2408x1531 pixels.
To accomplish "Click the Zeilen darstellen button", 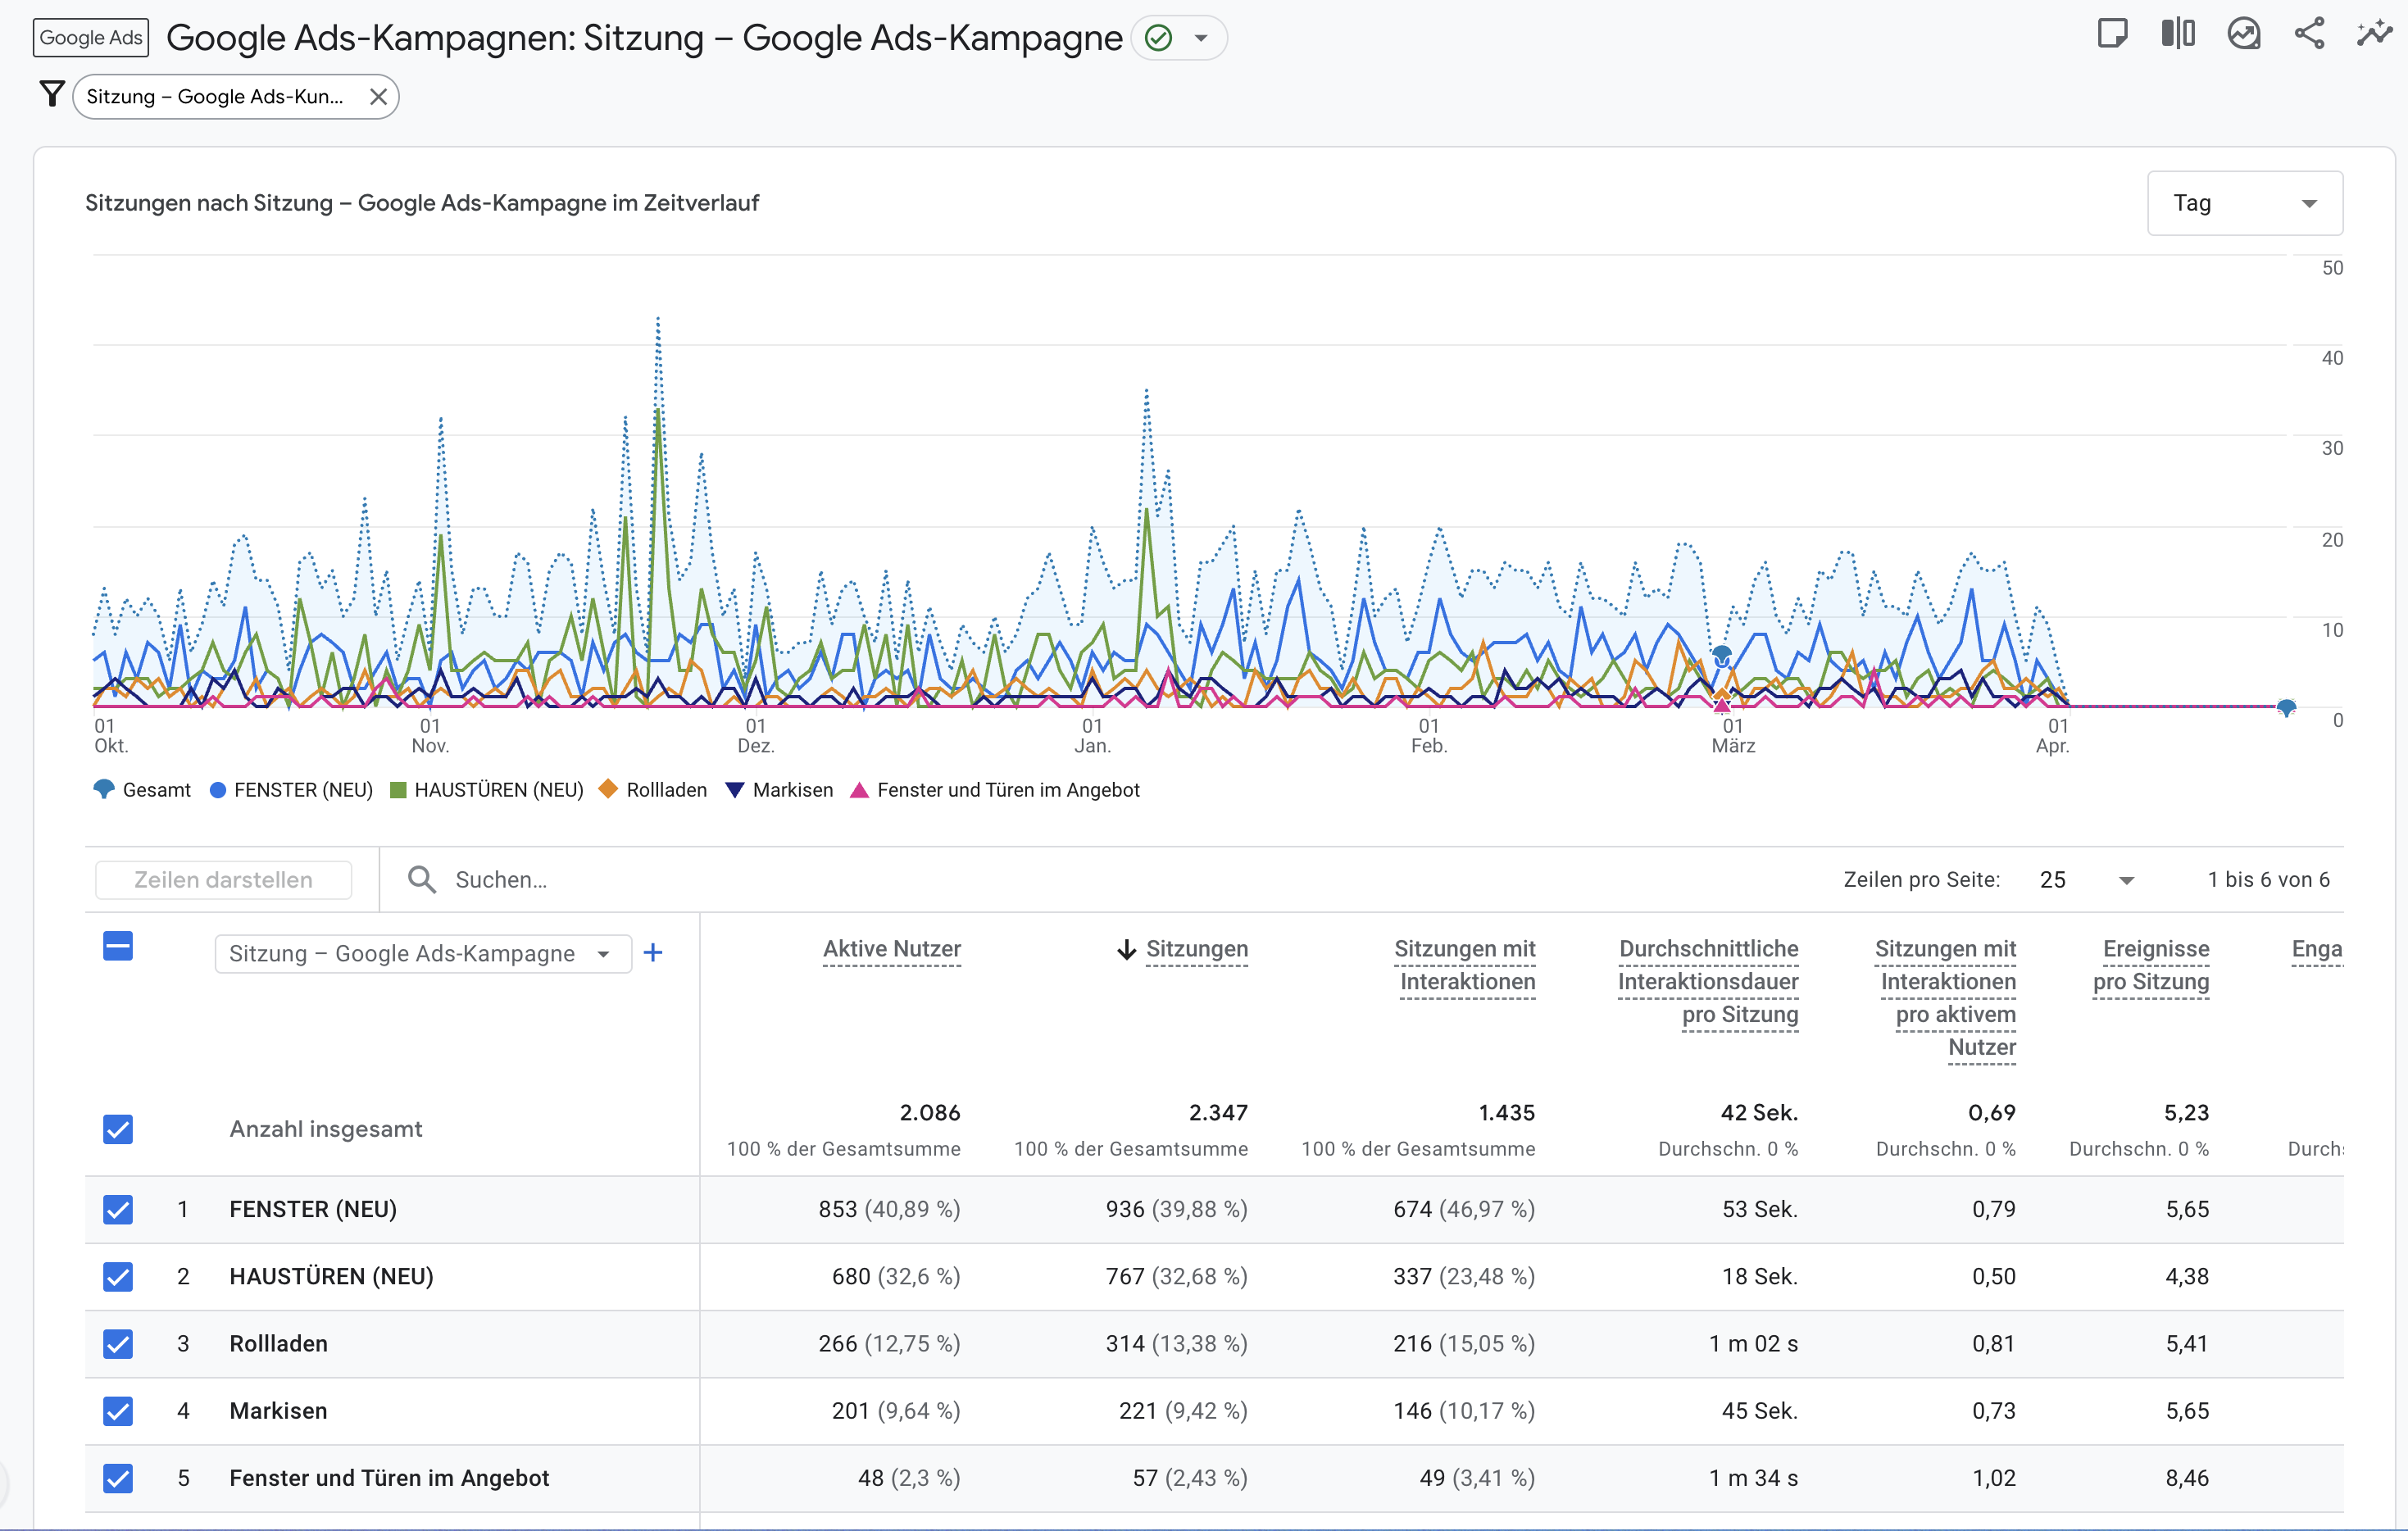I will 223,879.
